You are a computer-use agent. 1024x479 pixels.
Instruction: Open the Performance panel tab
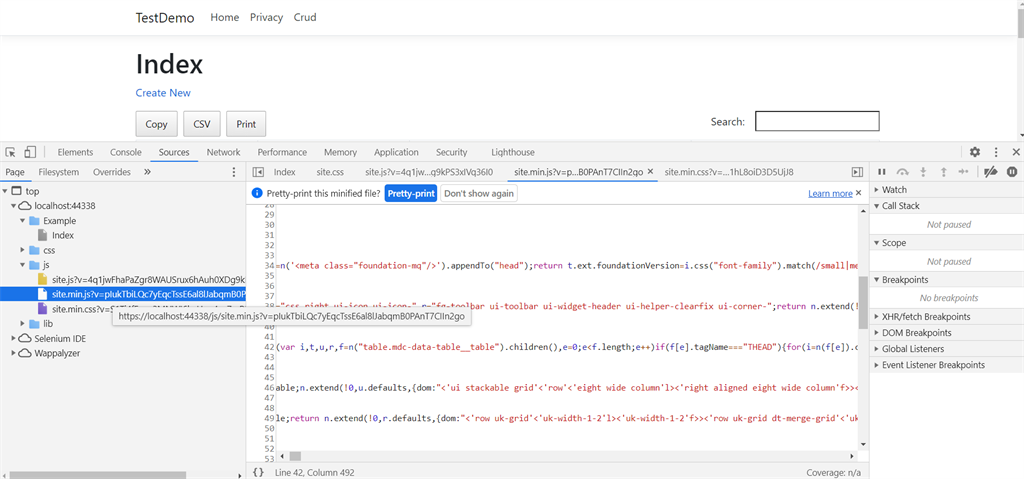[282, 152]
